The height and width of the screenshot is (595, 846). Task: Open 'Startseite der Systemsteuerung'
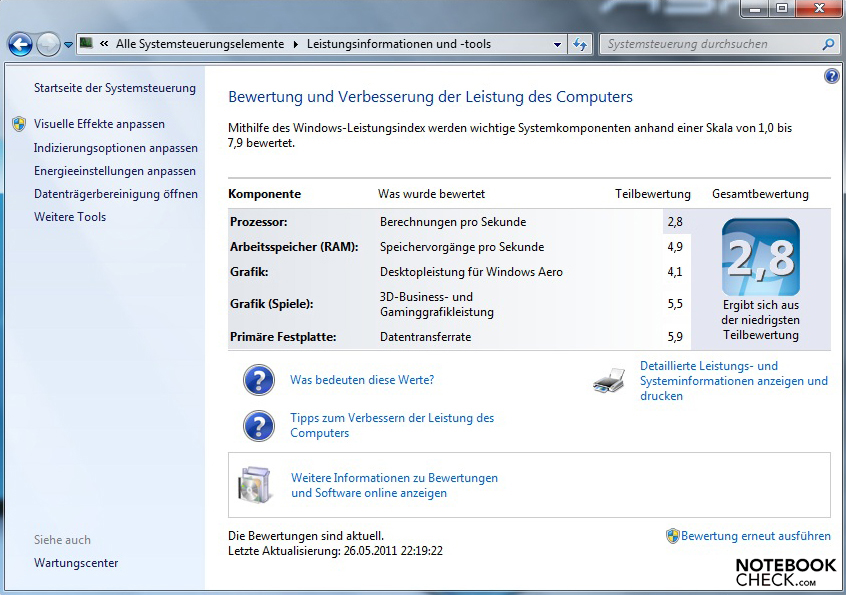click(115, 88)
